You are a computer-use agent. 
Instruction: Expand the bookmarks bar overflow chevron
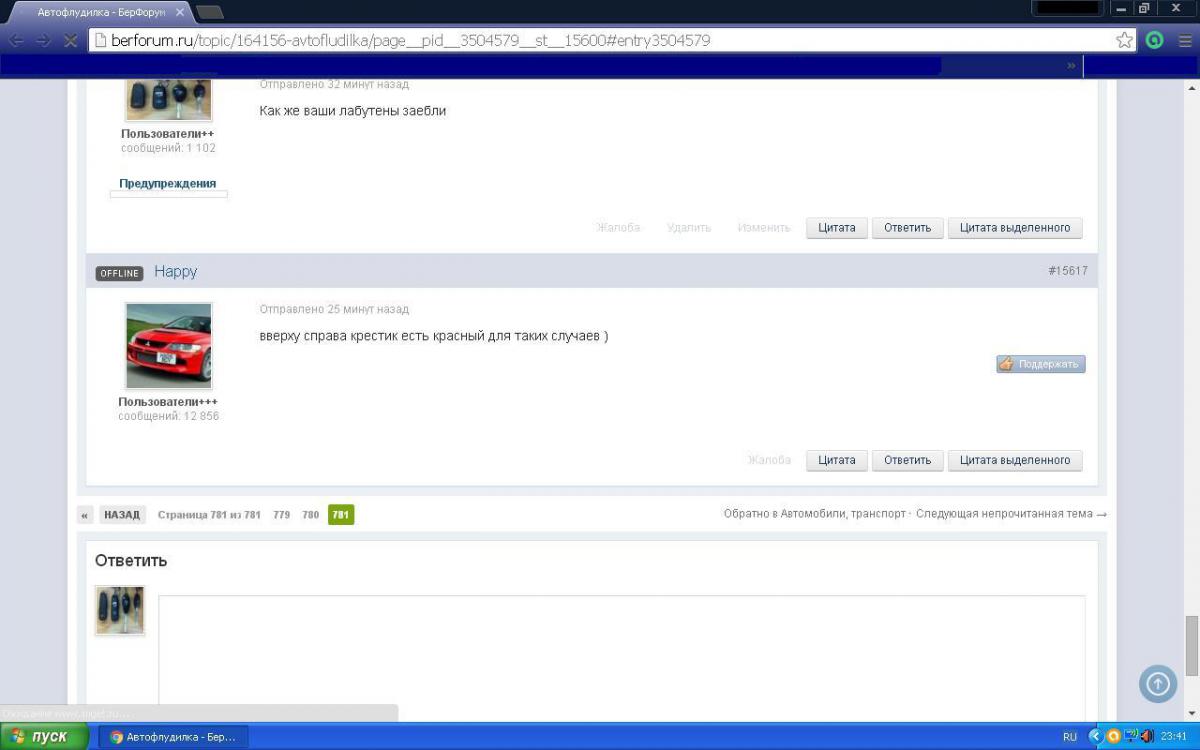click(1071, 66)
